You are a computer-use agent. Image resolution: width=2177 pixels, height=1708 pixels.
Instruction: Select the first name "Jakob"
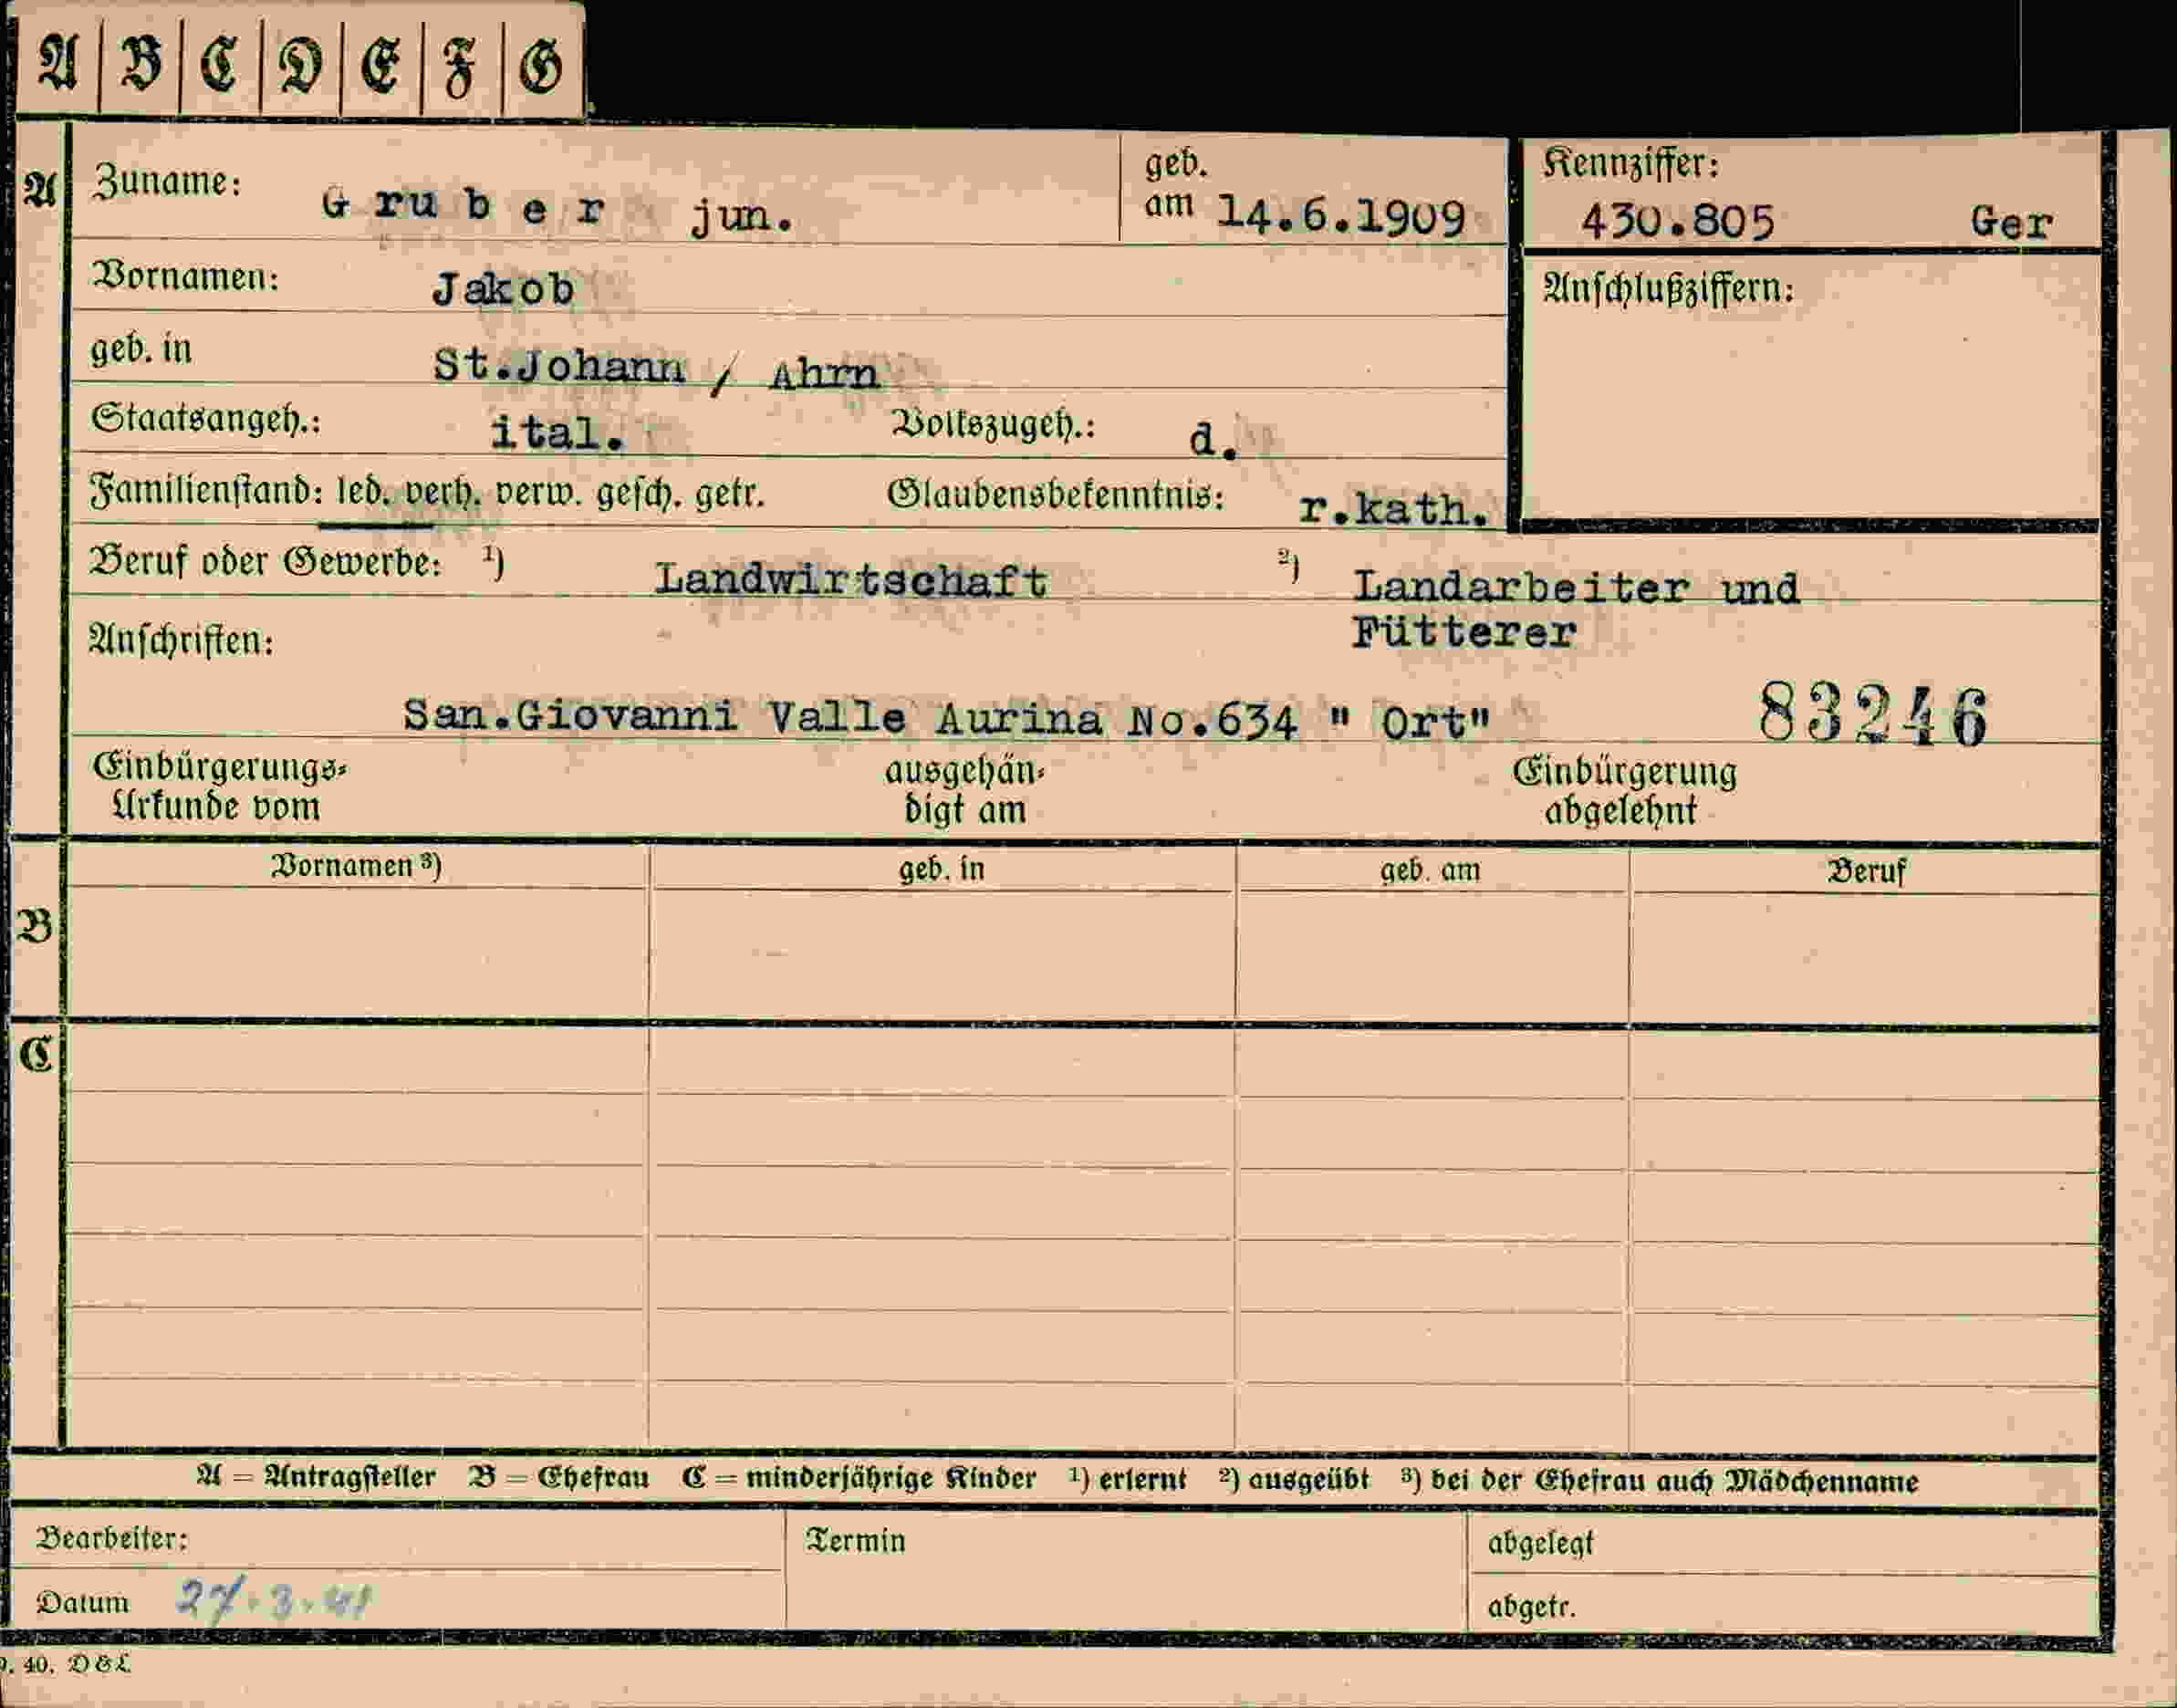pyautogui.click(x=503, y=290)
